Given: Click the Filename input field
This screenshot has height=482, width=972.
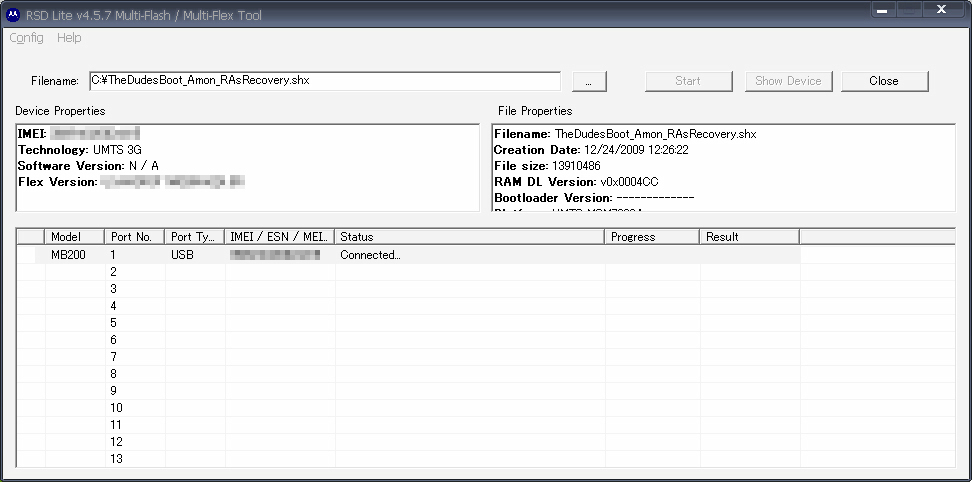Looking at the screenshot, I should pyautogui.click(x=325, y=81).
